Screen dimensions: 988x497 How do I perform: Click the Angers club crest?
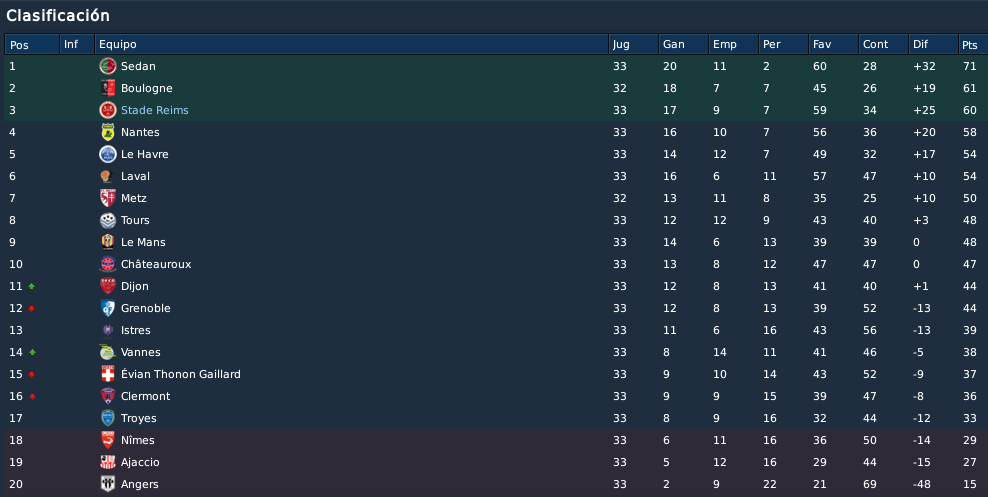(x=108, y=484)
